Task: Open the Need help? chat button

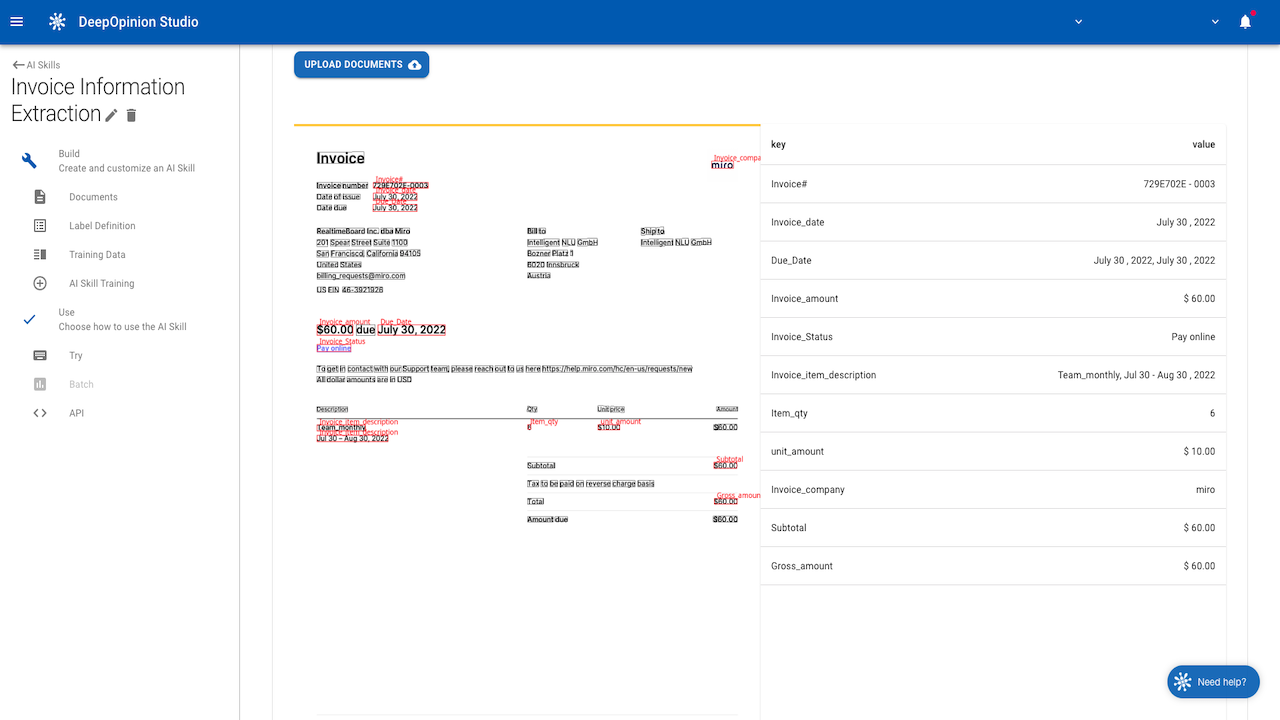Action: 1213,682
